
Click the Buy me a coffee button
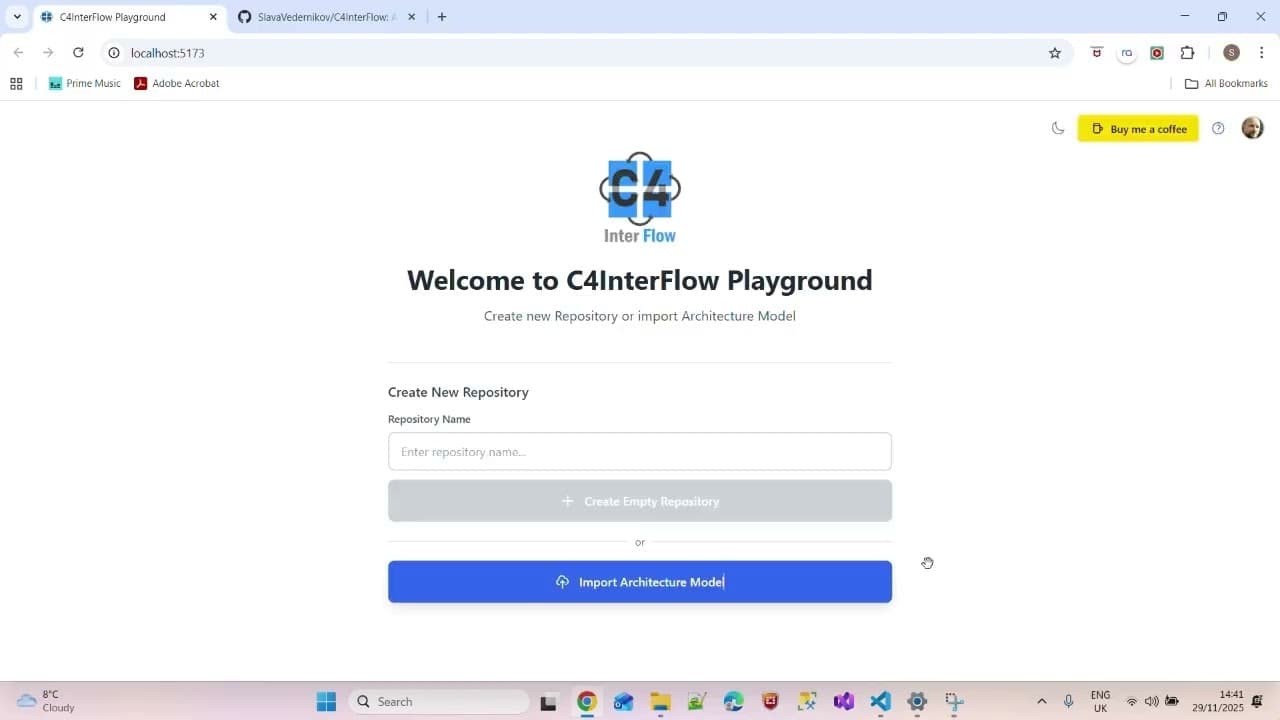(1138, 128)
